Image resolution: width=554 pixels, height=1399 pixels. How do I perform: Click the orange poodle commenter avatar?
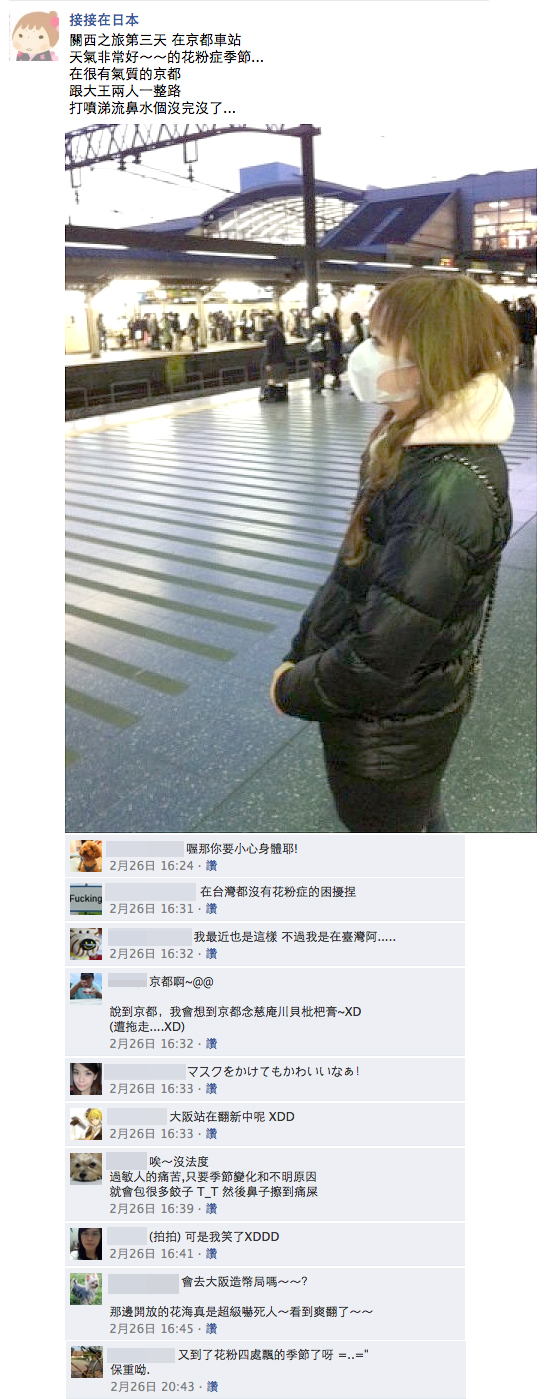pos(86,855)
